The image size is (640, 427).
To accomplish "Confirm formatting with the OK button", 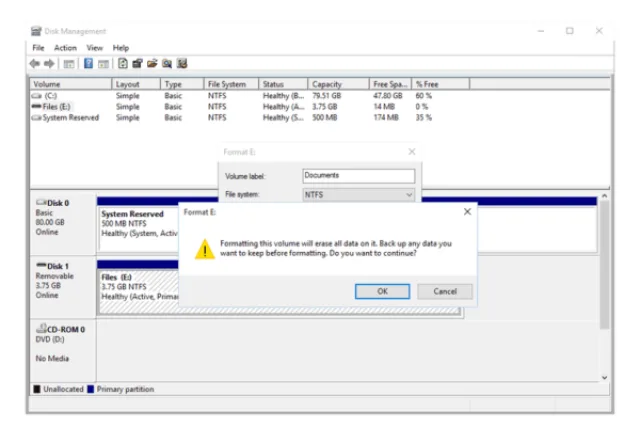I will [382, 291].
